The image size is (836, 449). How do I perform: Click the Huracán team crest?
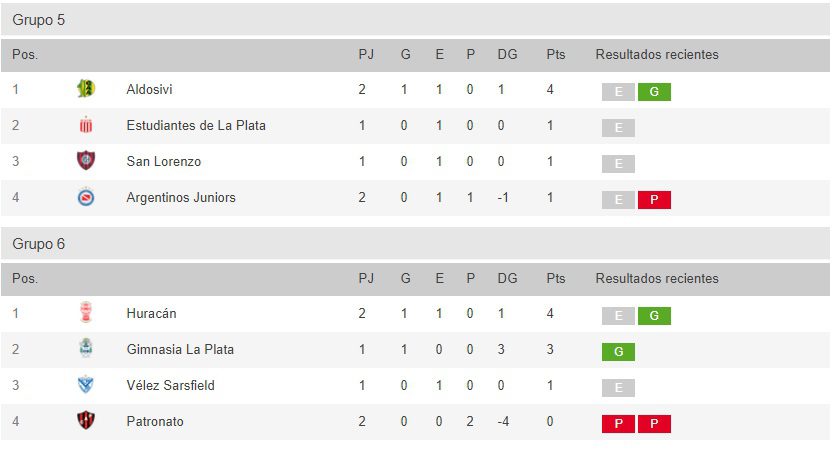(x=86, y=313)
